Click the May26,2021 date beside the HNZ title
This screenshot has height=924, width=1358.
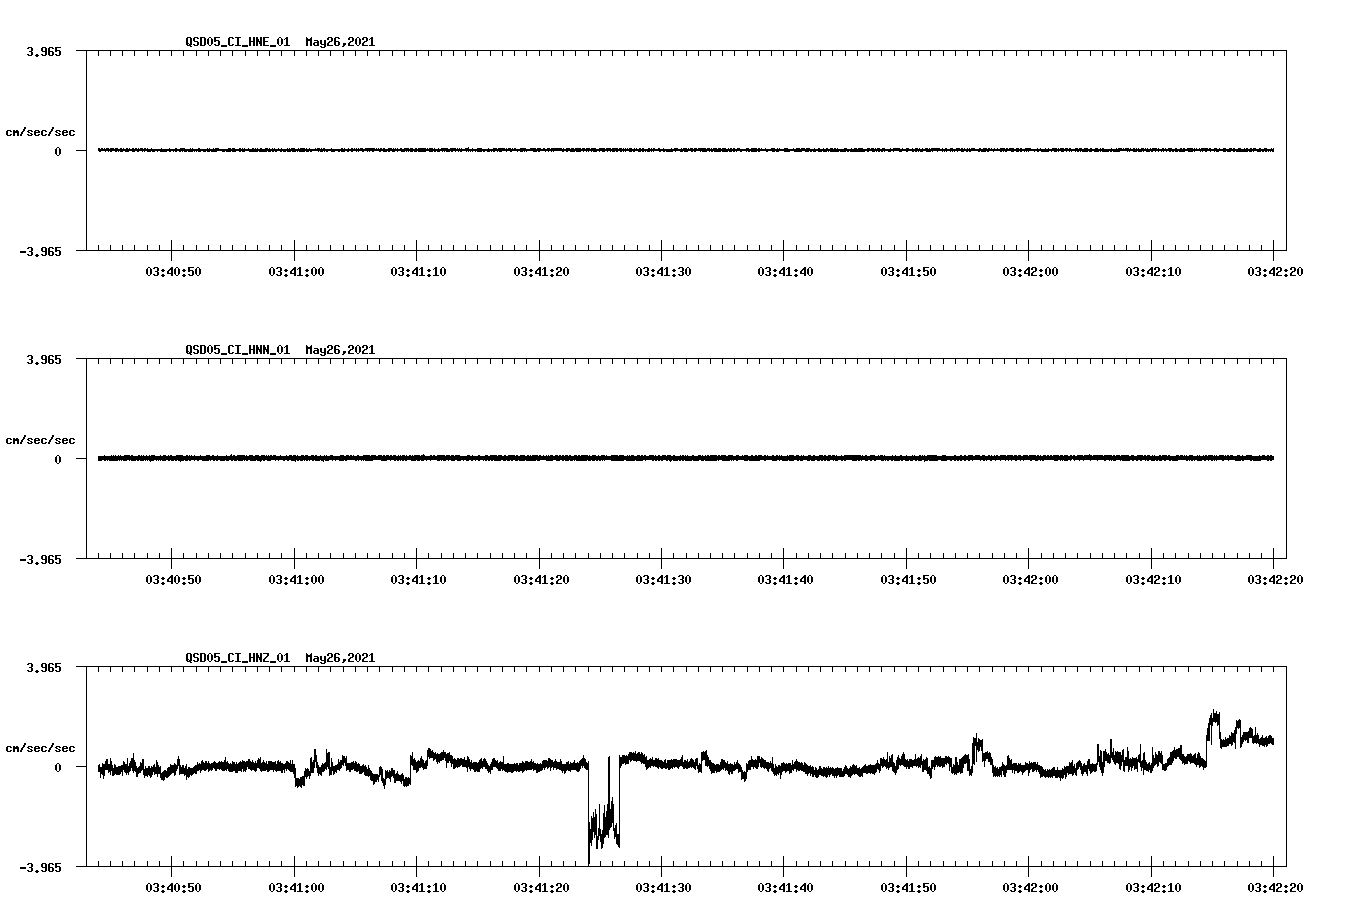tap(338, 658)
